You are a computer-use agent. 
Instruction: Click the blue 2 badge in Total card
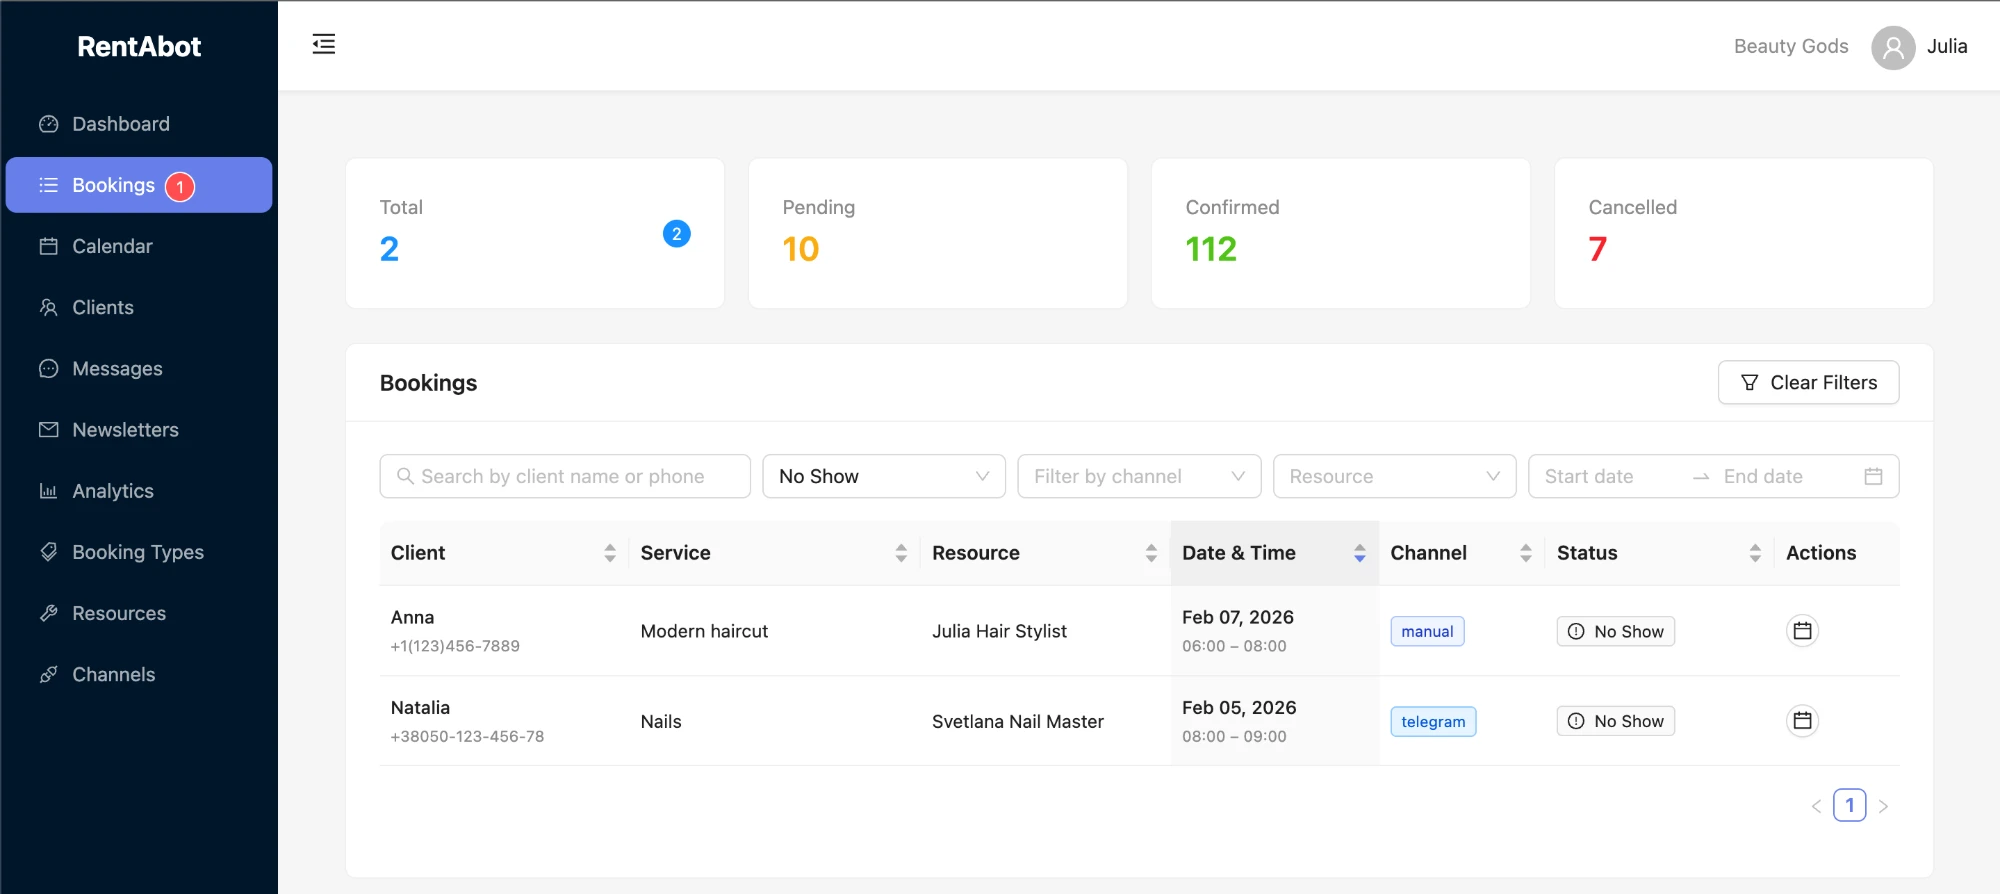coord(677,234)
